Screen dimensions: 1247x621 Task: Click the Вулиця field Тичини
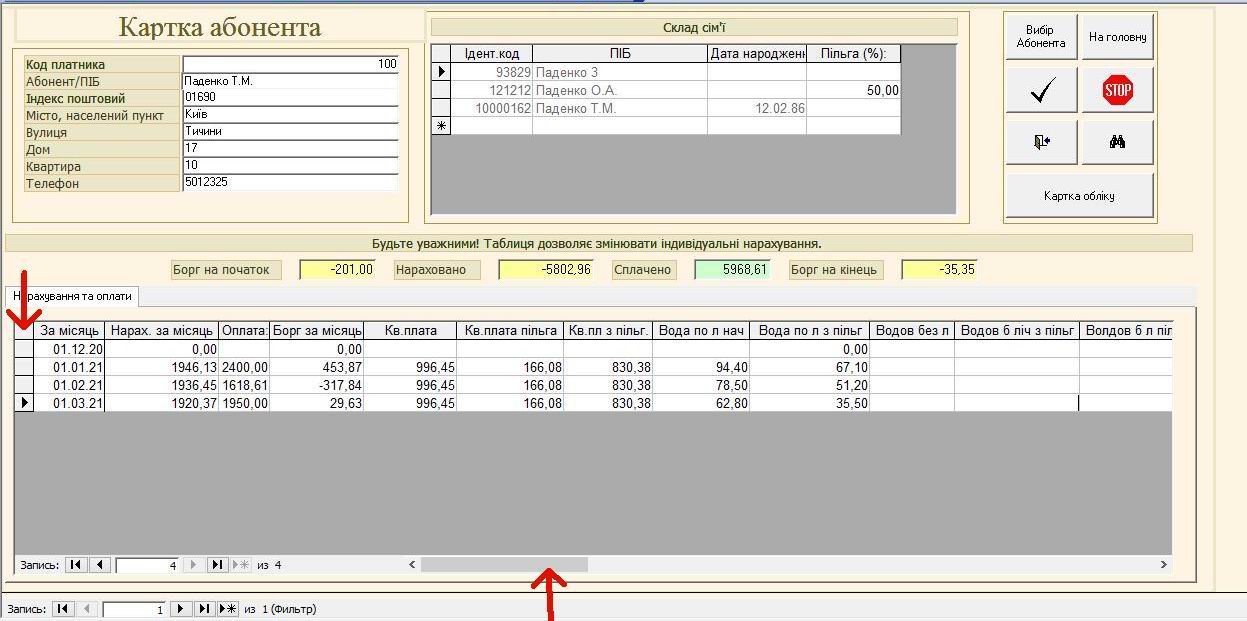(x=290, y=132)
